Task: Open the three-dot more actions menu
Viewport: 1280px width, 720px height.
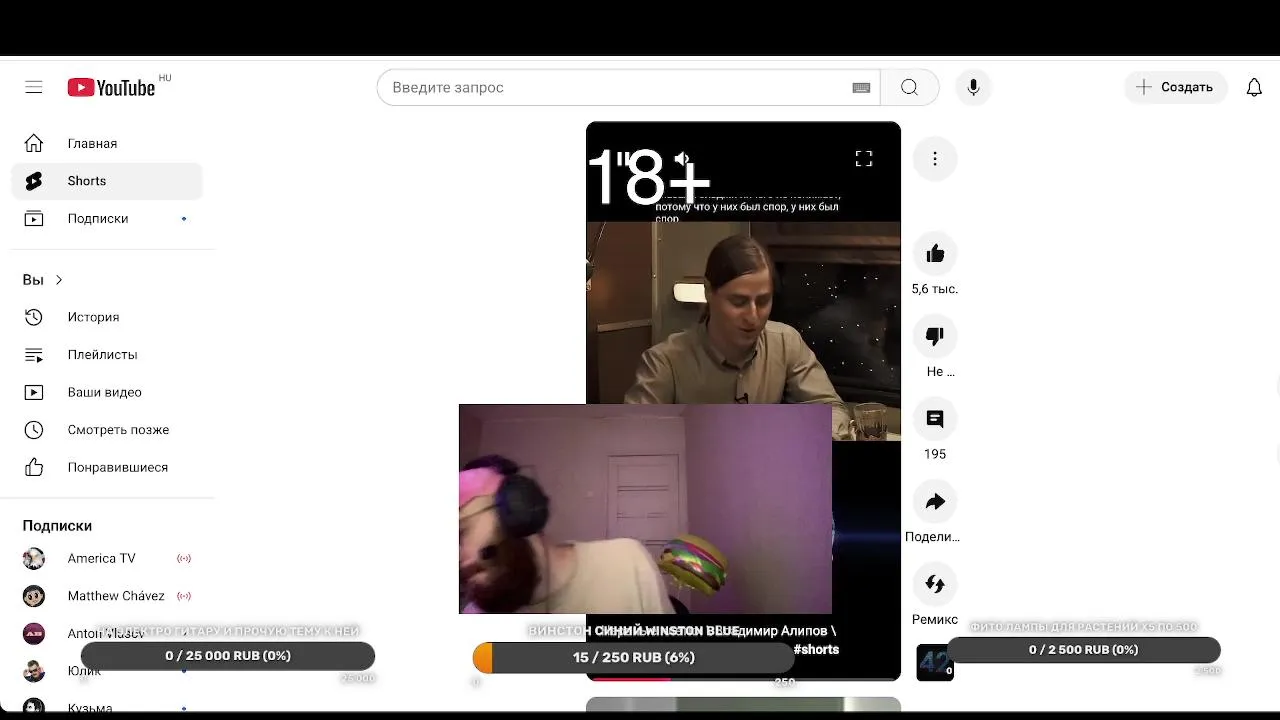Action: coord(935,159)
